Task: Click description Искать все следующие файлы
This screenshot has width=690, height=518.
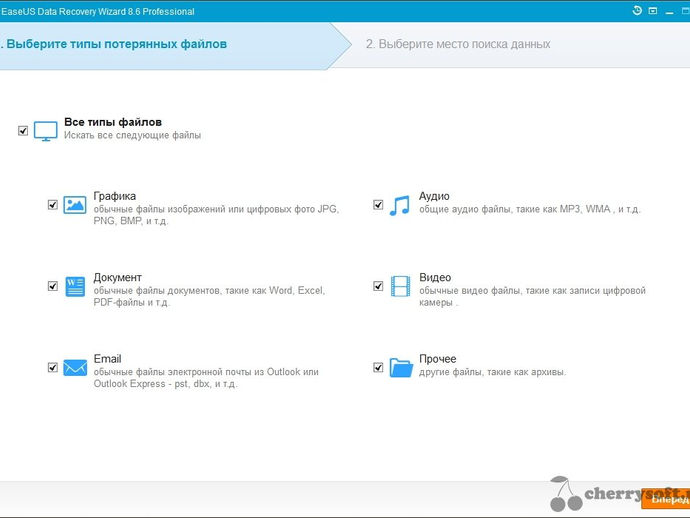Action: [x=132, y=135]
